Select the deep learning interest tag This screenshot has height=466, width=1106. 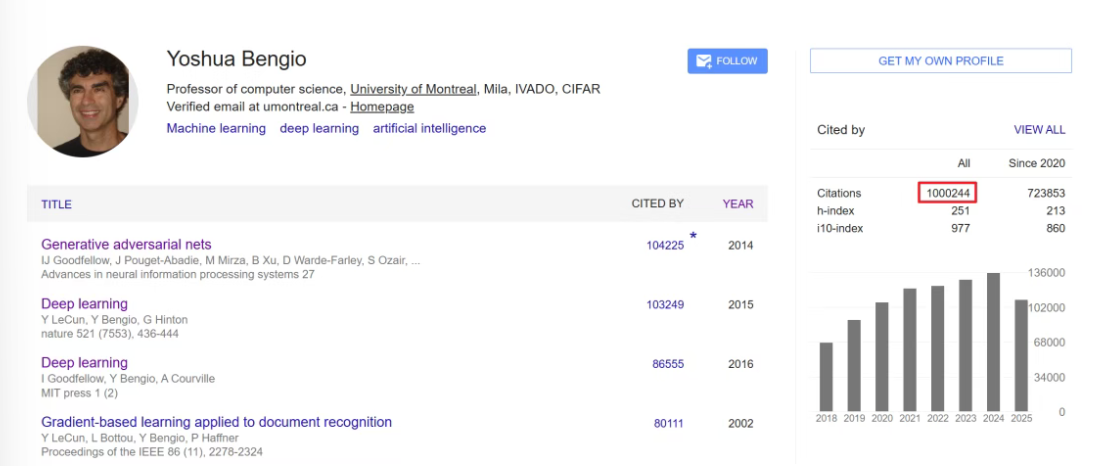tap(319, 129)
